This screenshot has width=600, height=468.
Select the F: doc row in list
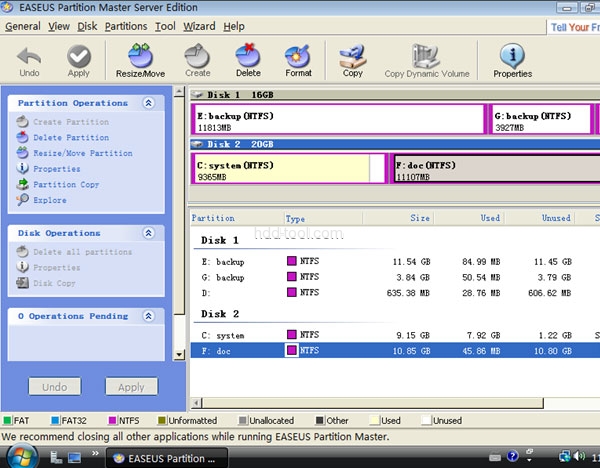(x=395, y=351)
